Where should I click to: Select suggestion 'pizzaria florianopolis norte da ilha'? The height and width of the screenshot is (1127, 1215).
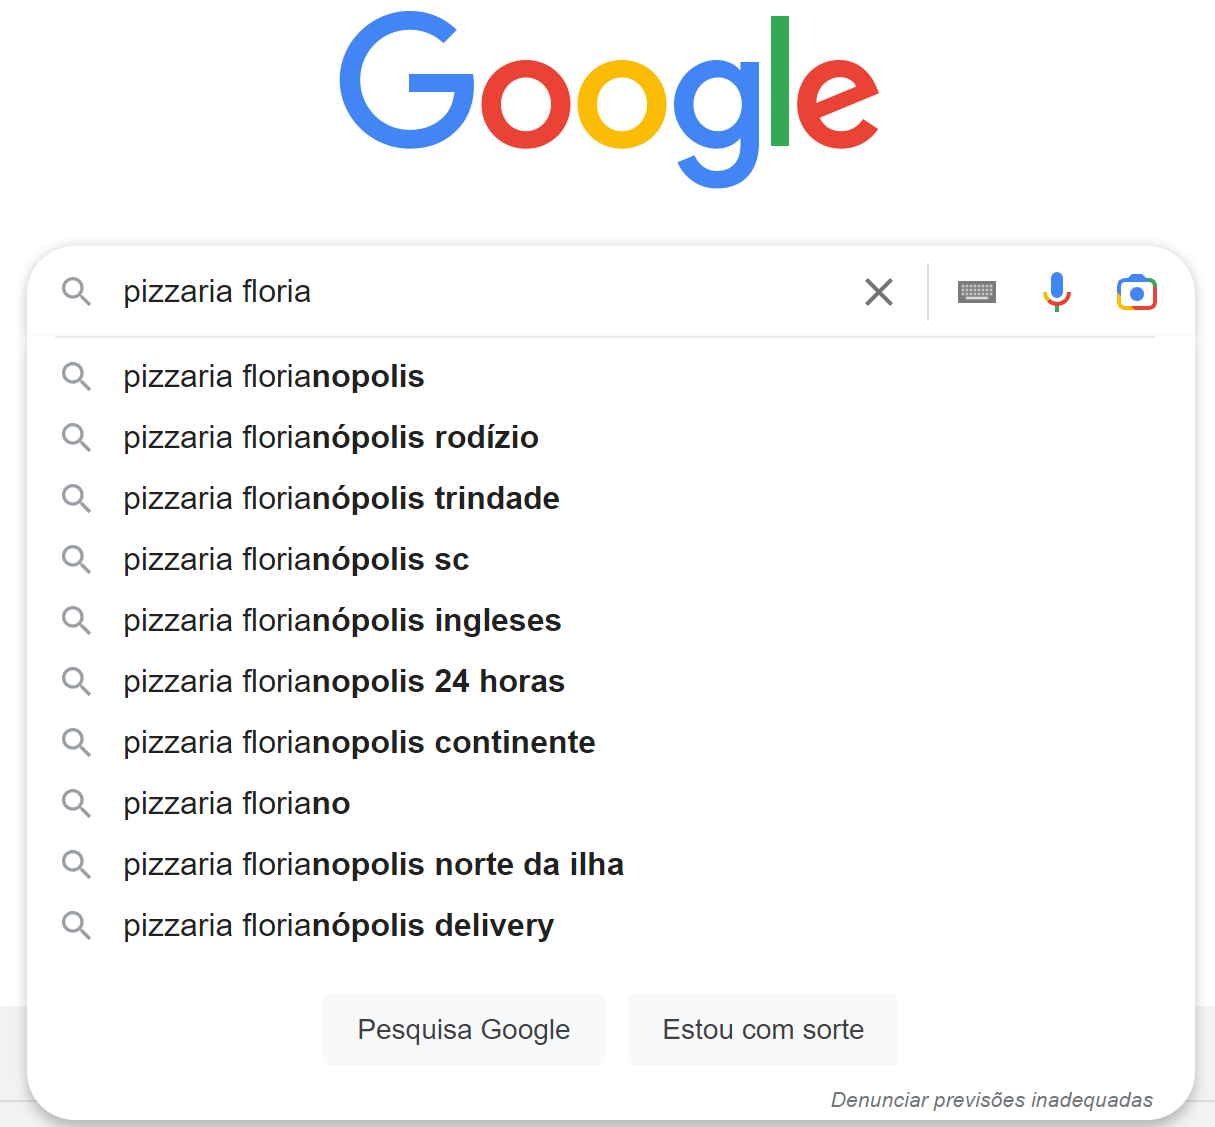pyautogui.click(x=373, y=864)
